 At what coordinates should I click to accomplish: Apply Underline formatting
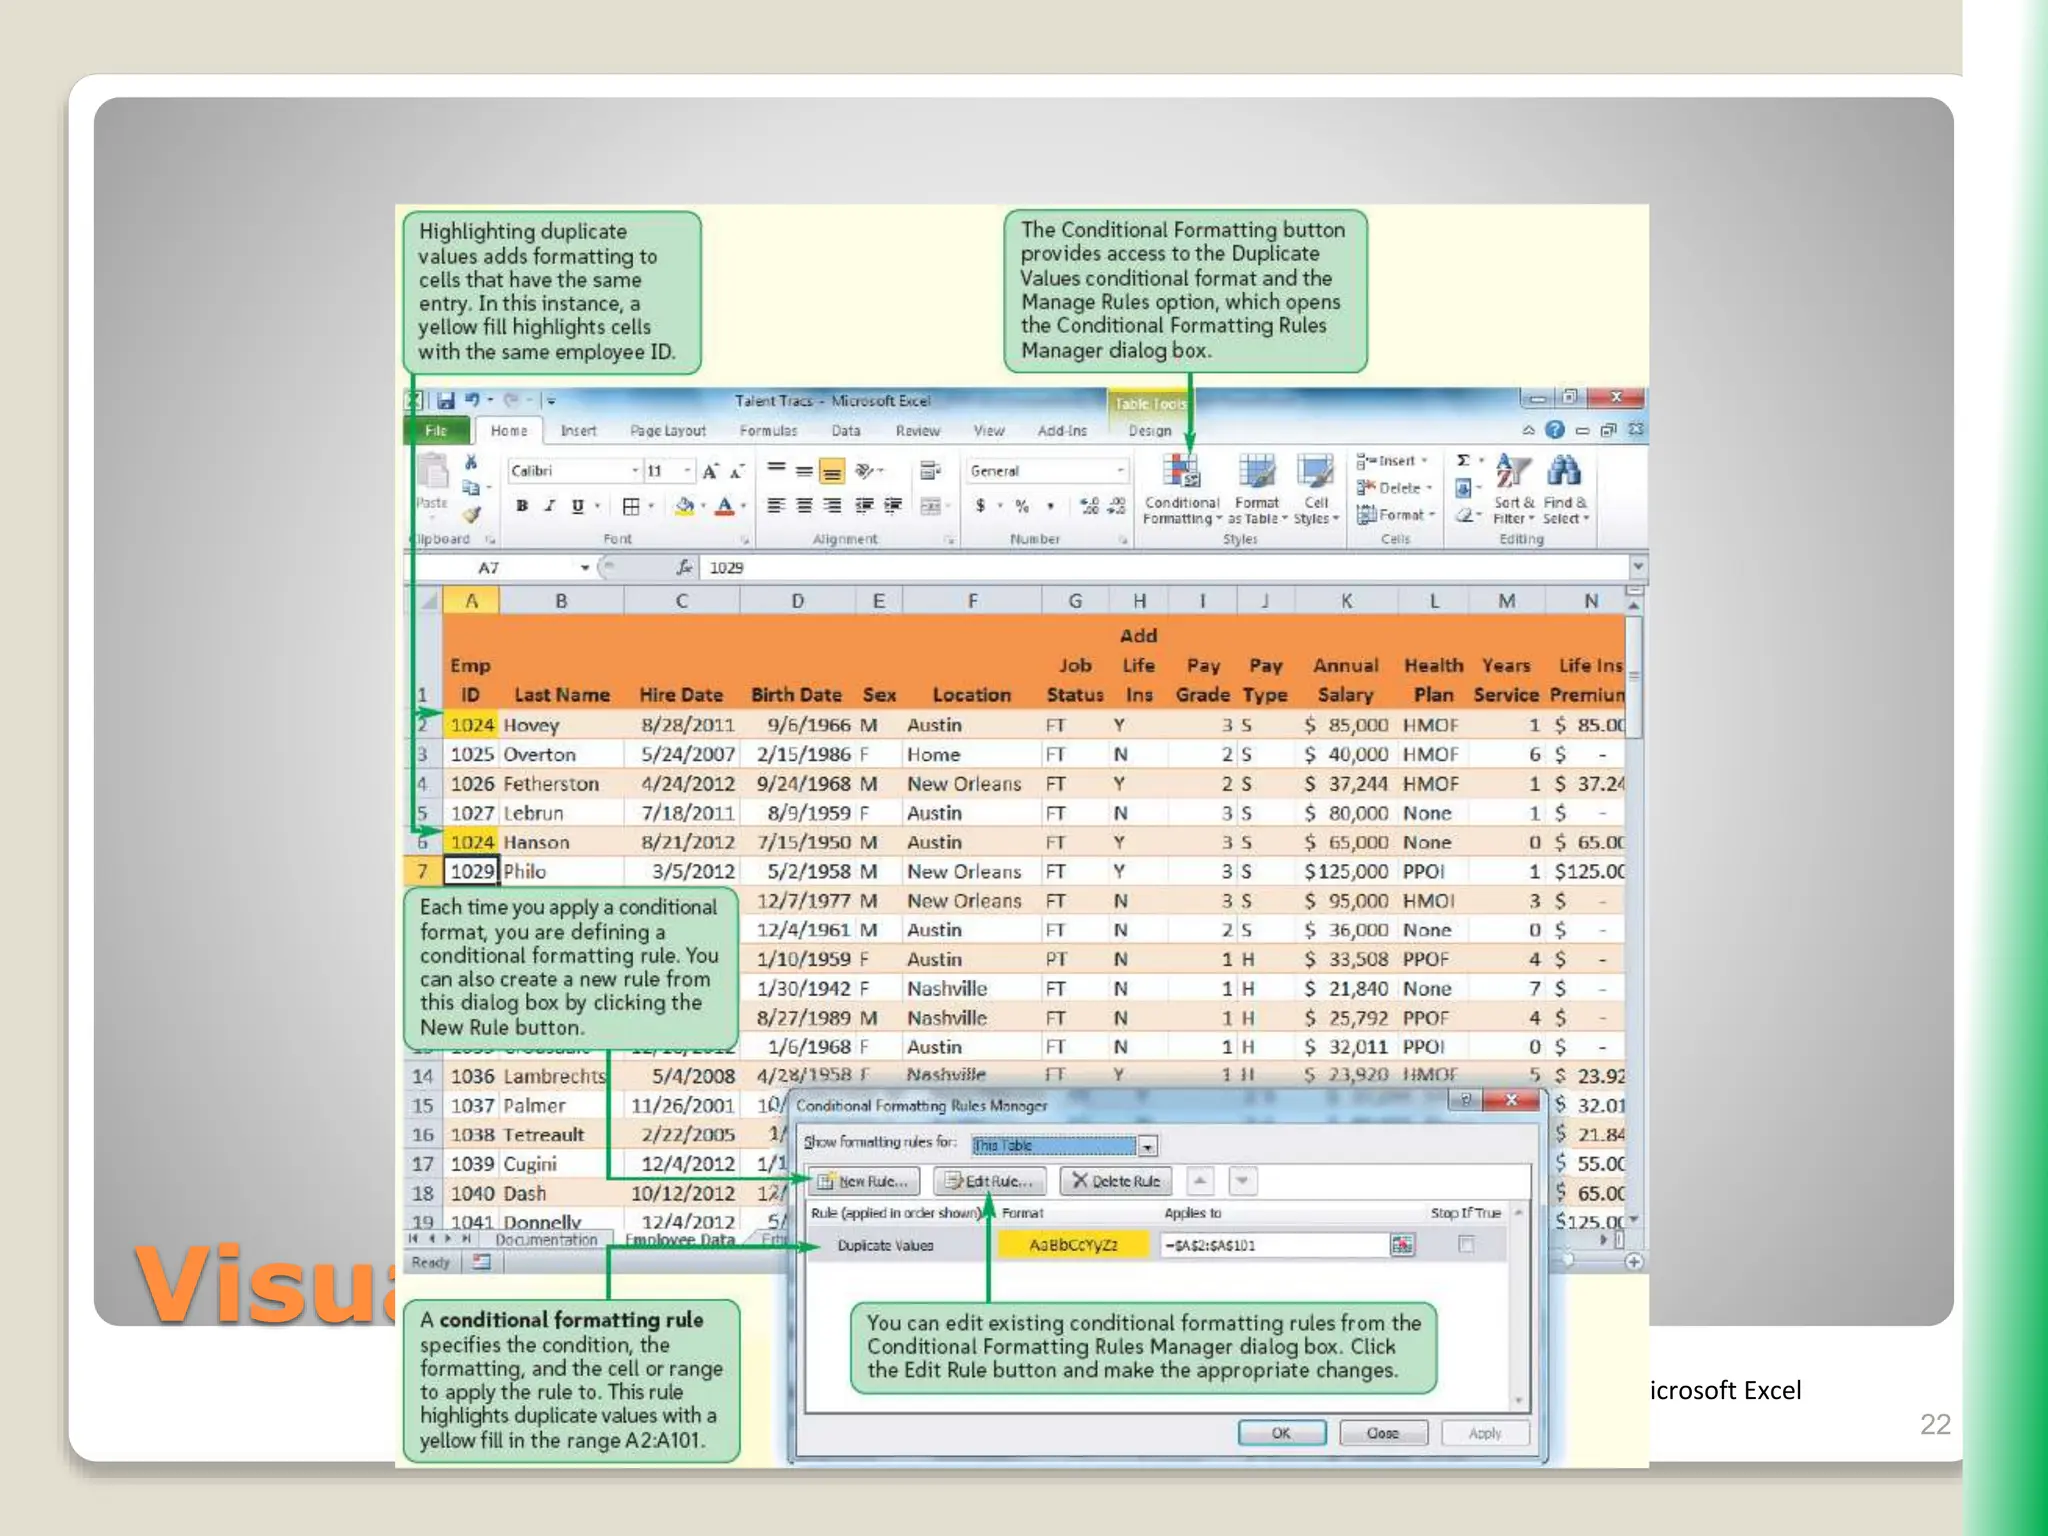pyautogui.click(x=577, y=506)
